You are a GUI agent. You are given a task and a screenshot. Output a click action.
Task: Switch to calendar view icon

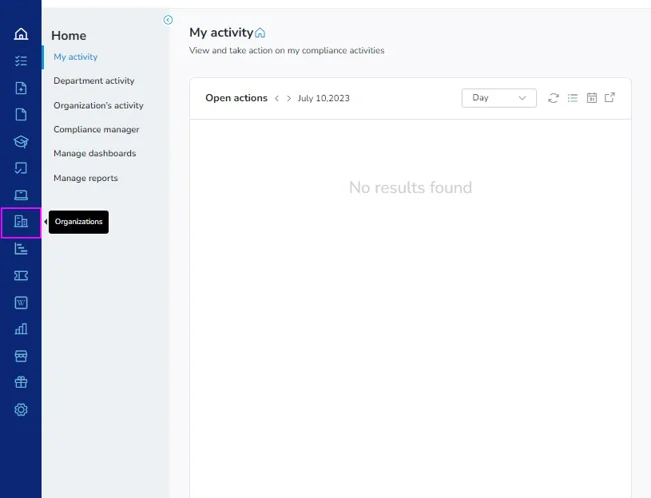click(592, 98)
